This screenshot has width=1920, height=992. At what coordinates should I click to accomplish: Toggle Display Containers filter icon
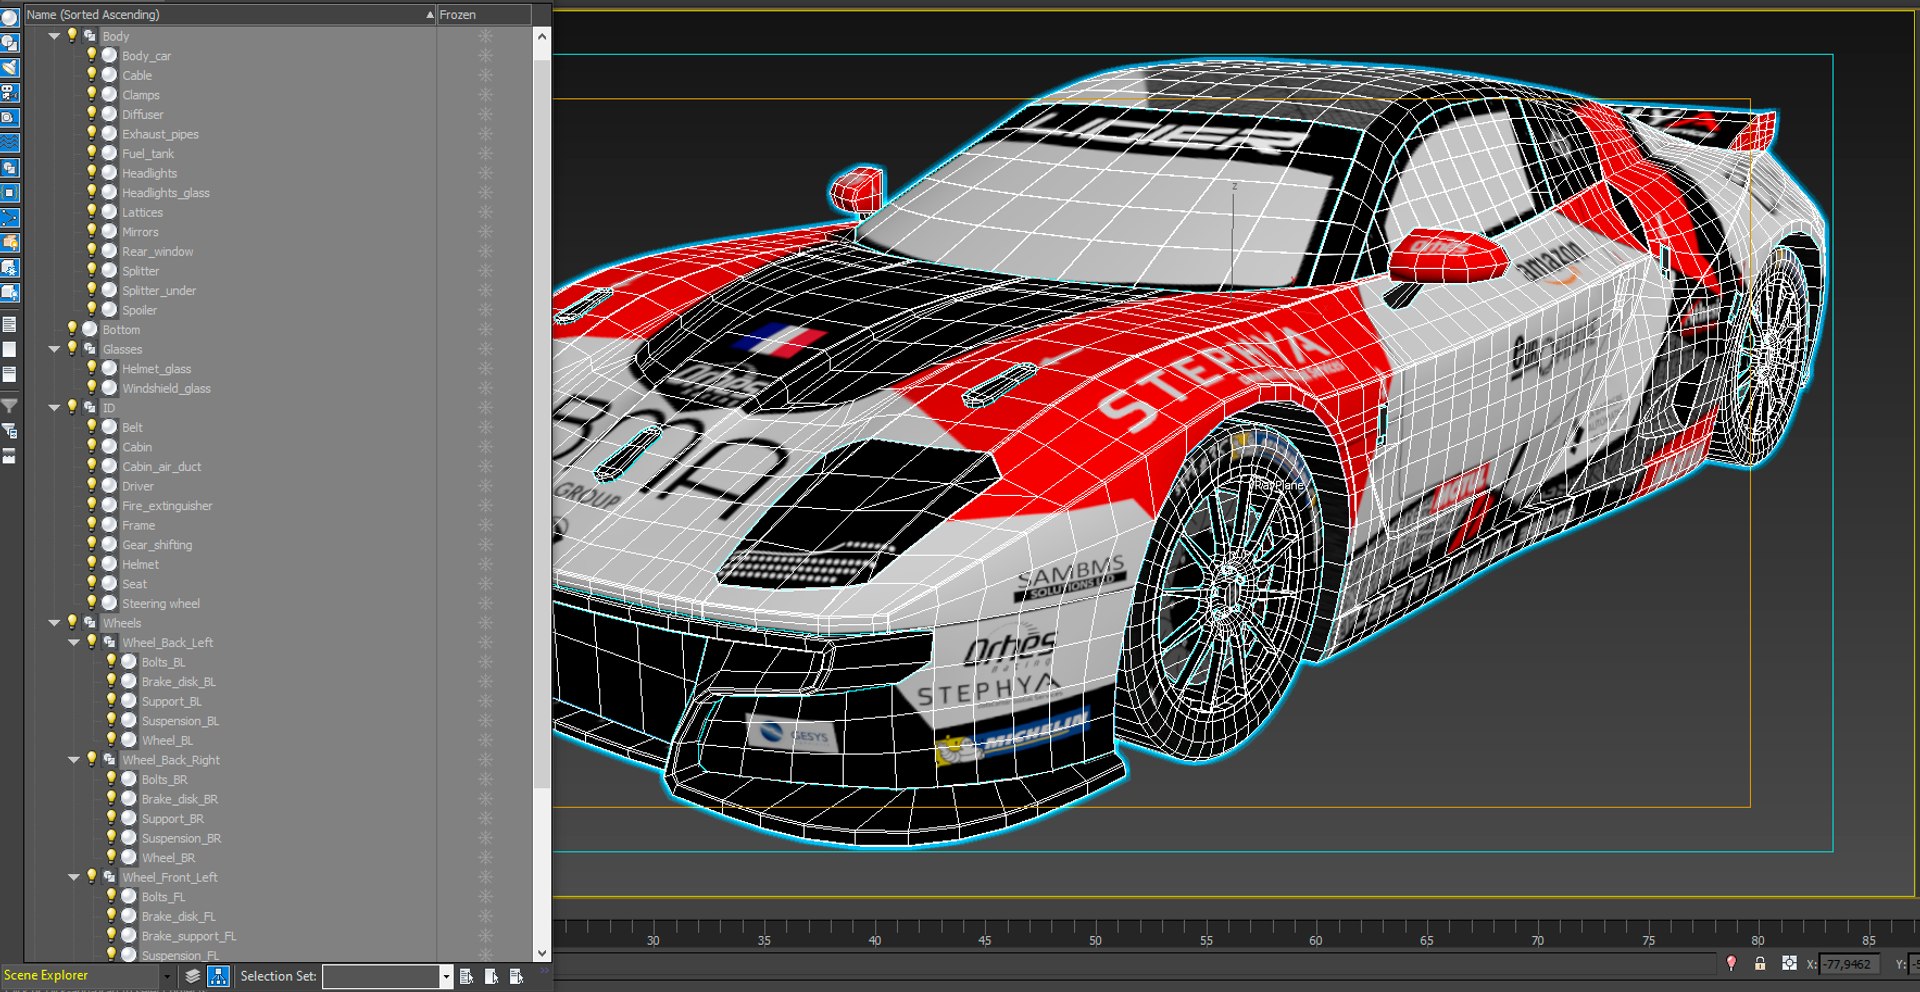9,243
